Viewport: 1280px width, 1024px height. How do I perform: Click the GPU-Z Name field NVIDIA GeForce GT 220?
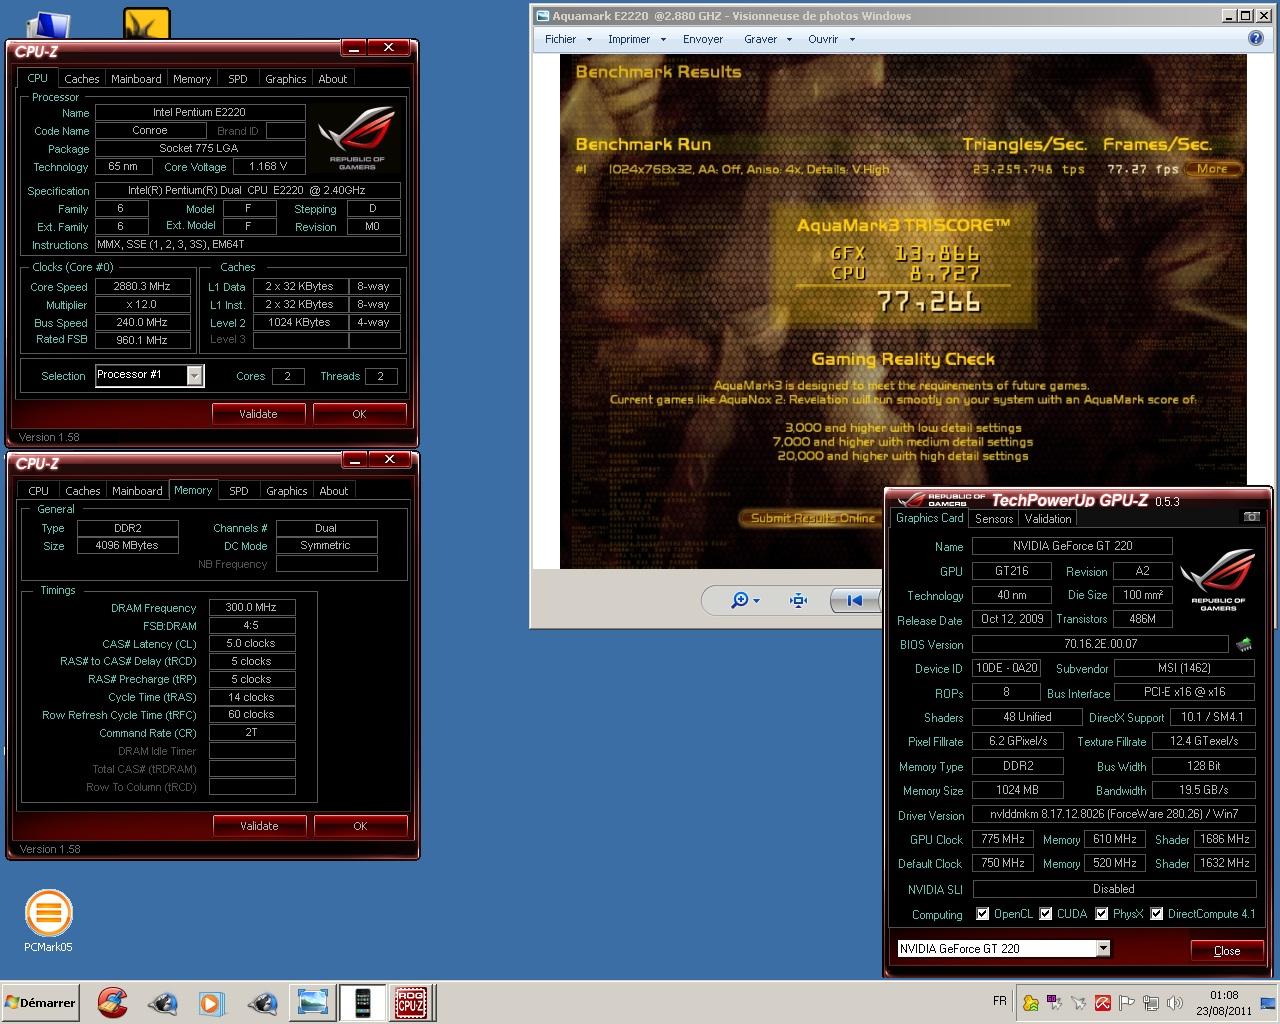click(1072, 546)
